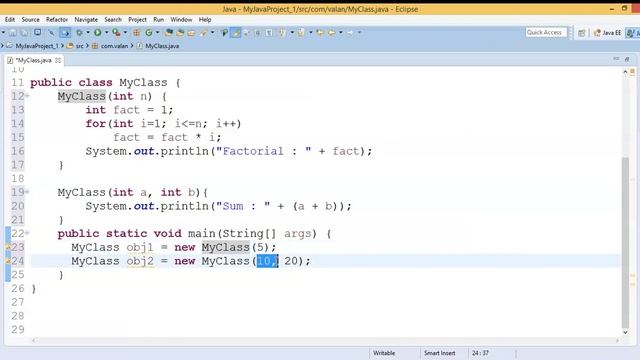Click the Next Annotation icon
This screenshot has height=360, width=640.
click(283, 32)
